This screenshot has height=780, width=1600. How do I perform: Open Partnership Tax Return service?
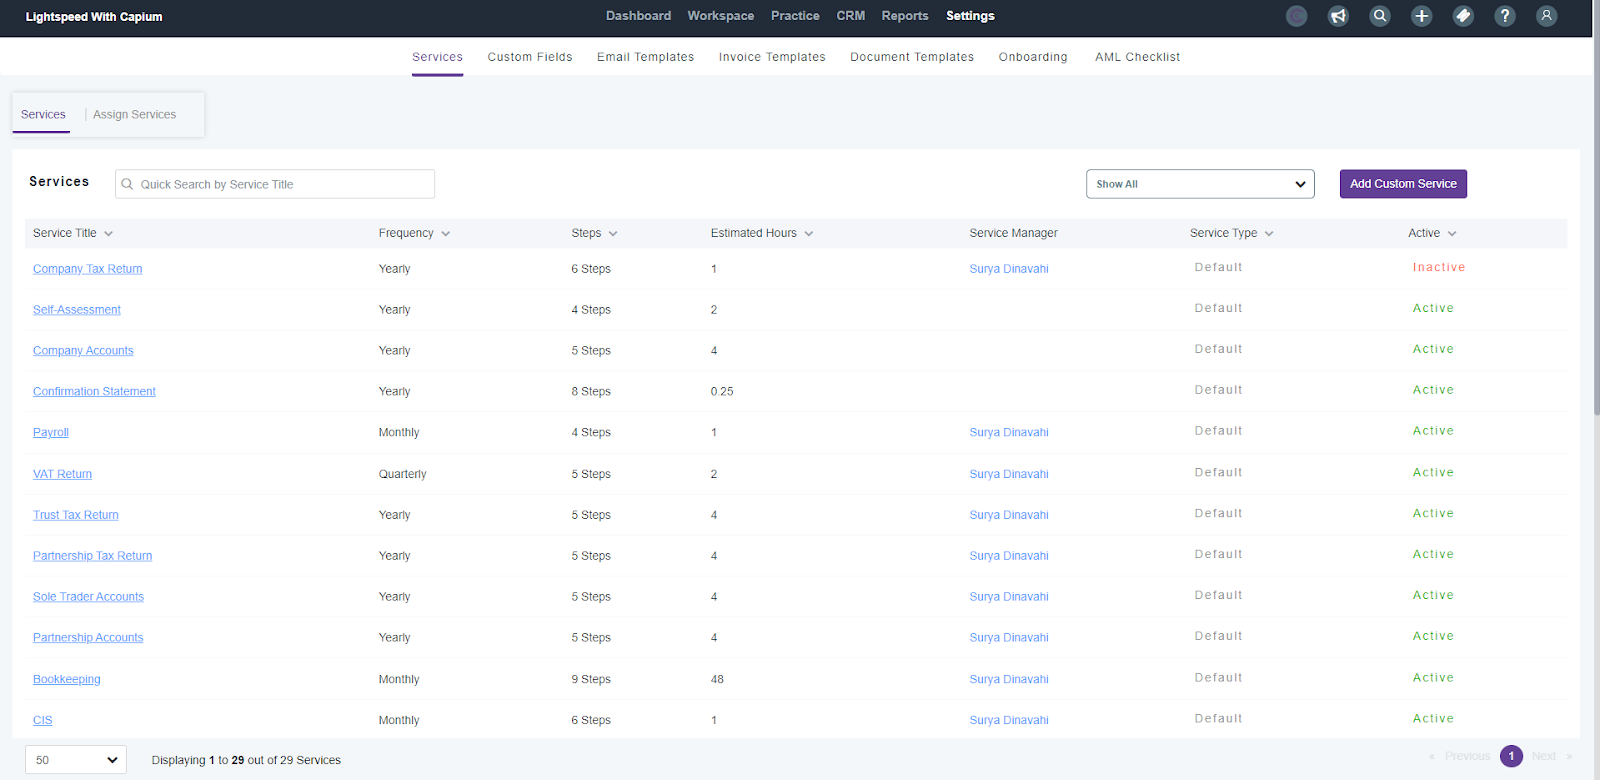pyautogui.click(x=92, y=556)
